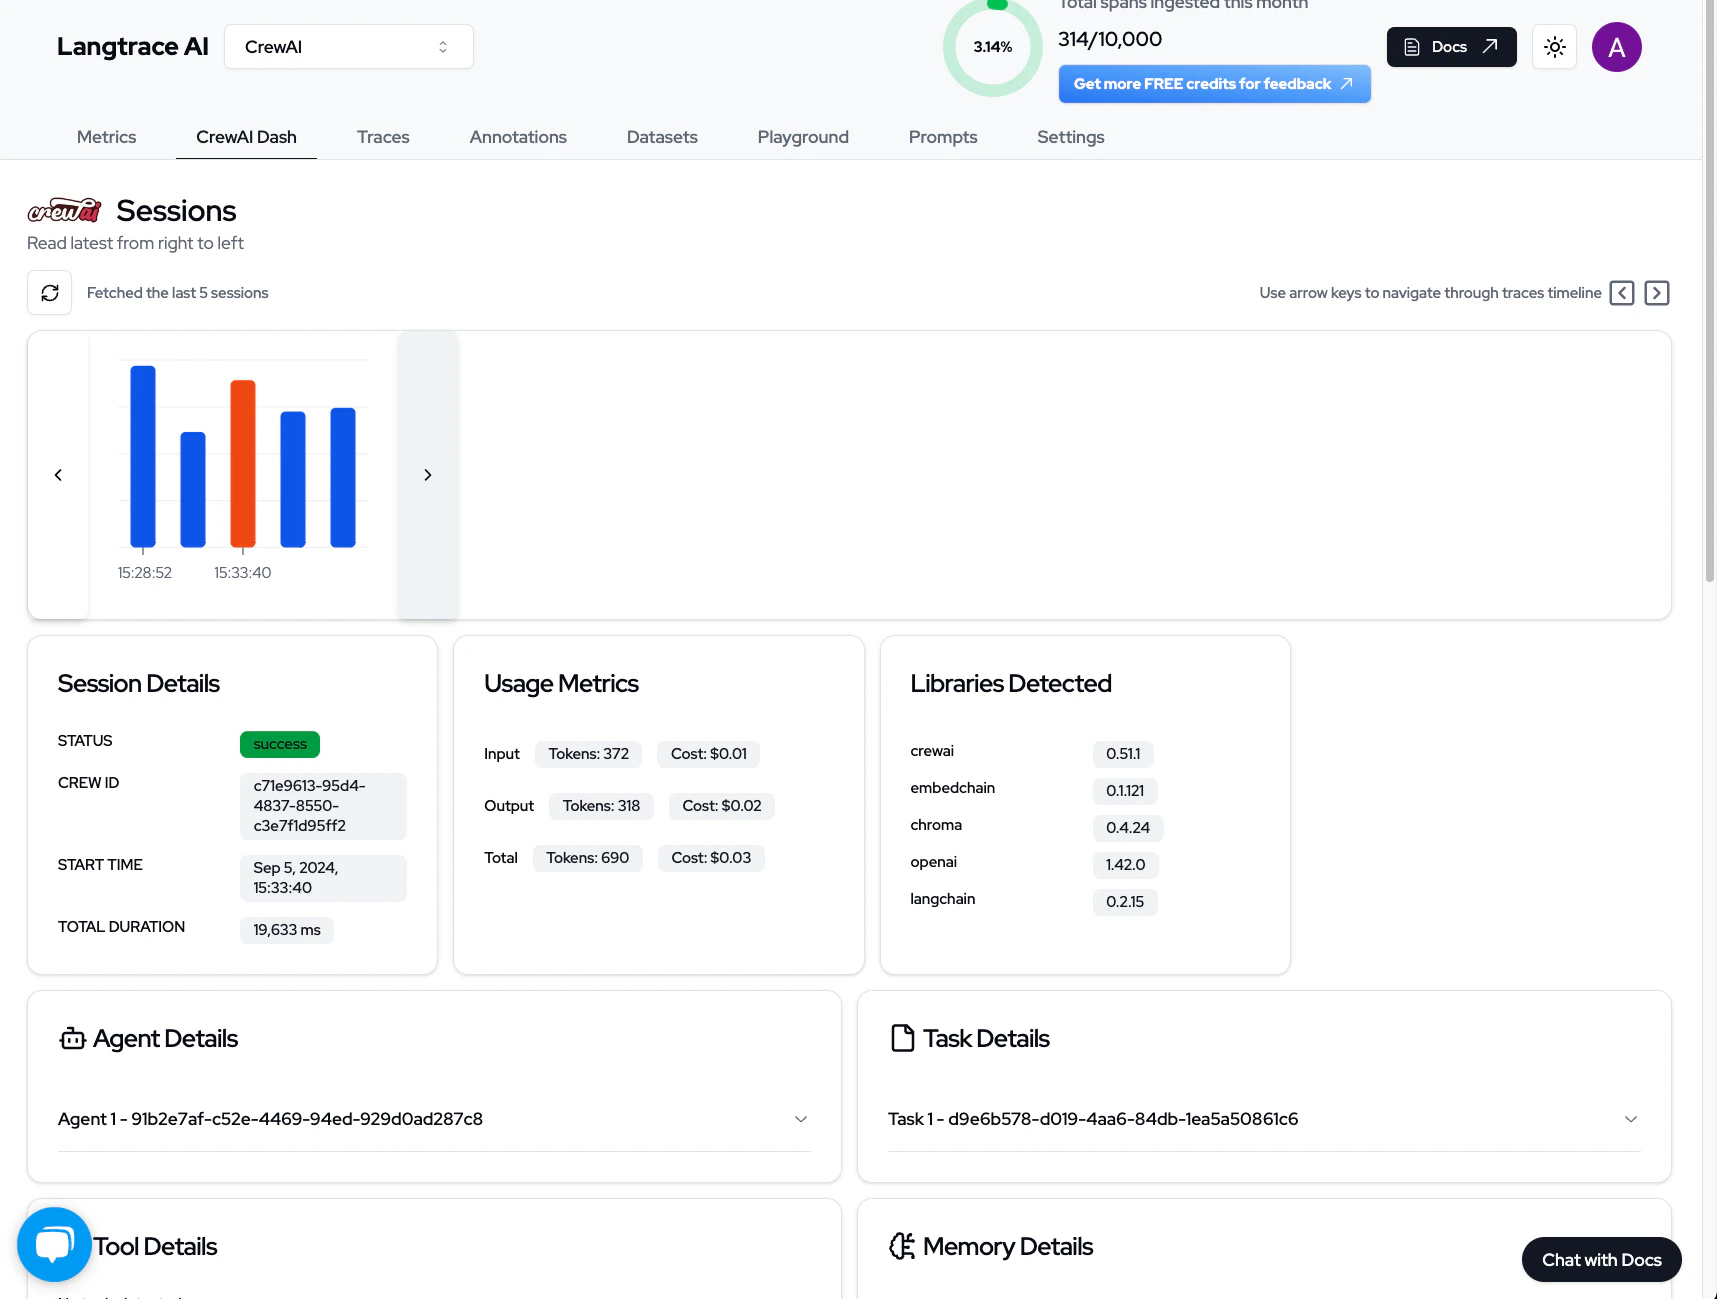Viewport: 1717px width, 1299px height.
Task: Expand Agent 1 accordion row
Action: [434, 1119]
